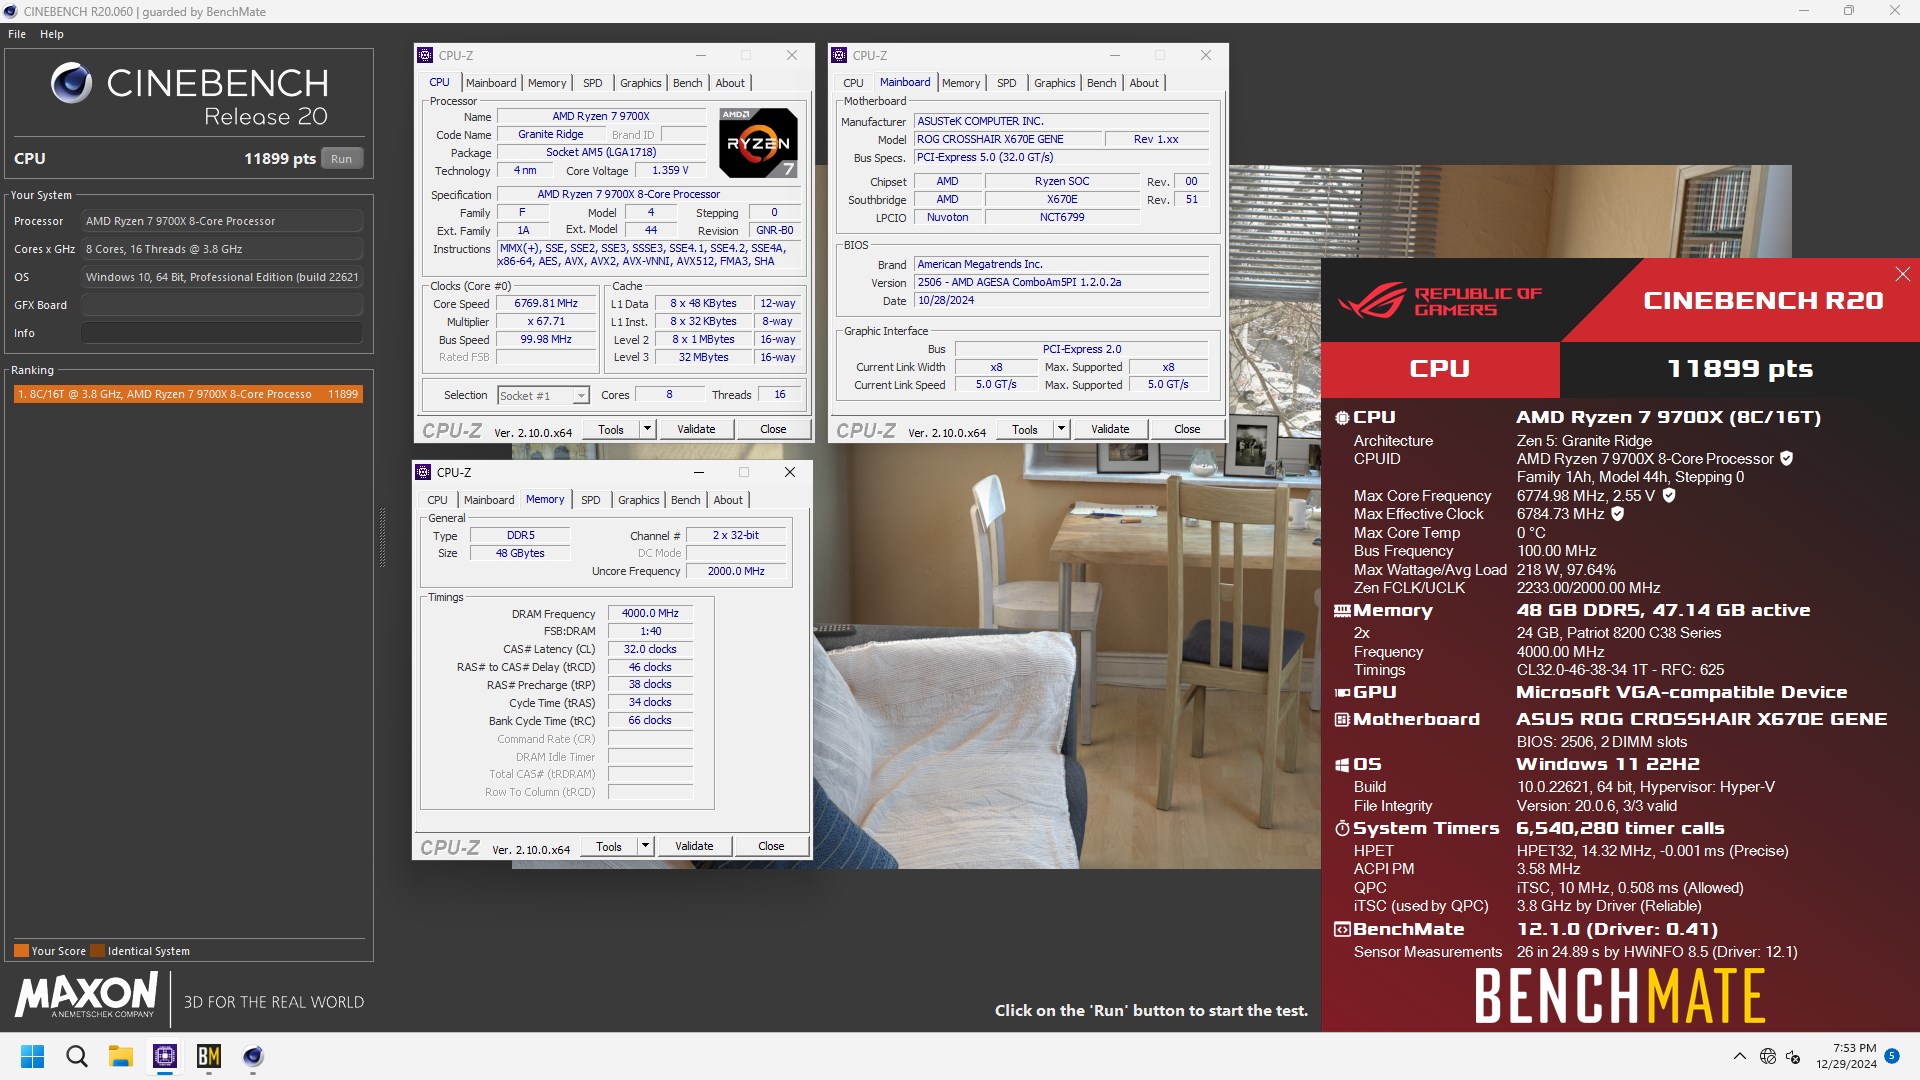The width and height of the screenshot is (1920, 1080).
Task: Click Validate in the memory CPU-Z window
Action: [694, 846]
